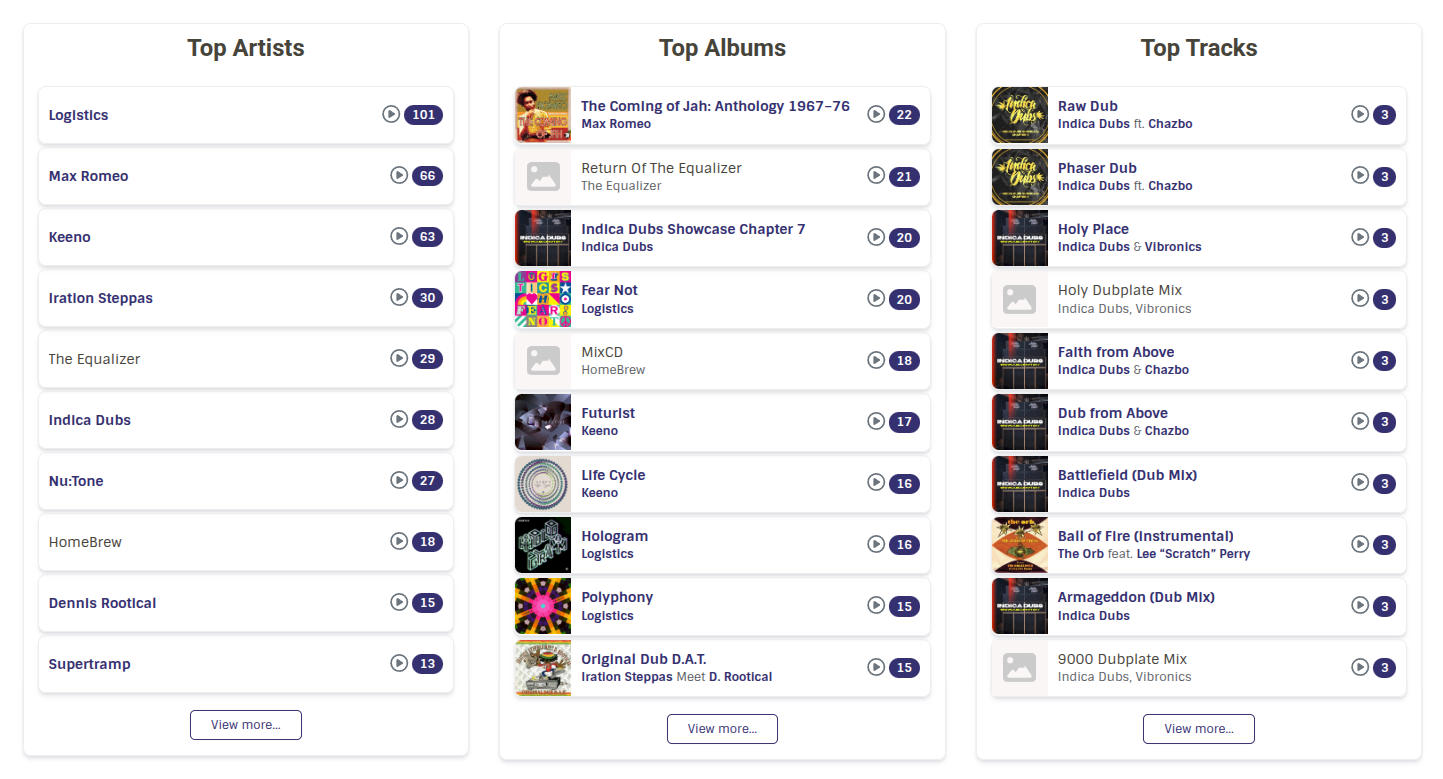Open the Phaser Dub track link
The width and height of the screenshot is (1443, 779).
pyautogui.click(x=1097, y=168)
